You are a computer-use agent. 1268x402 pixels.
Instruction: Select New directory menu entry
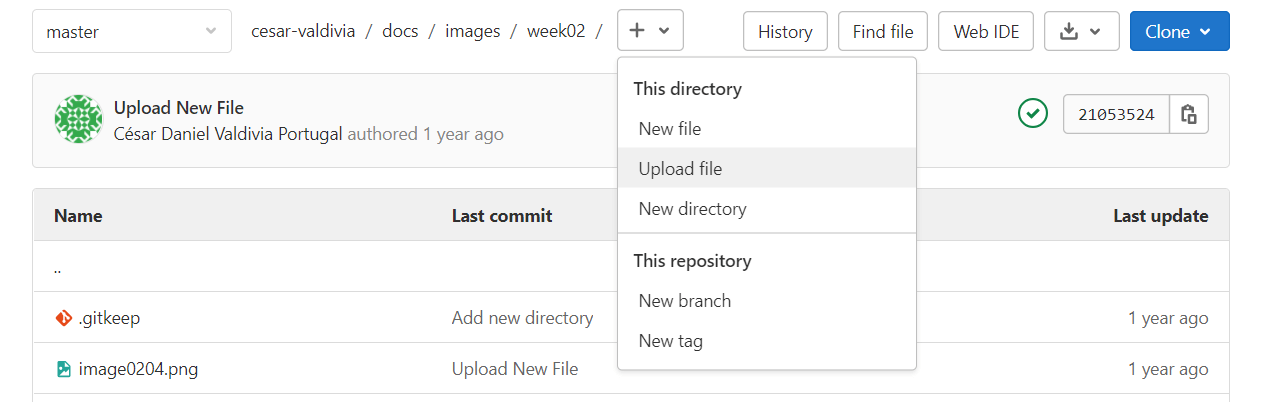pos(692,209)
